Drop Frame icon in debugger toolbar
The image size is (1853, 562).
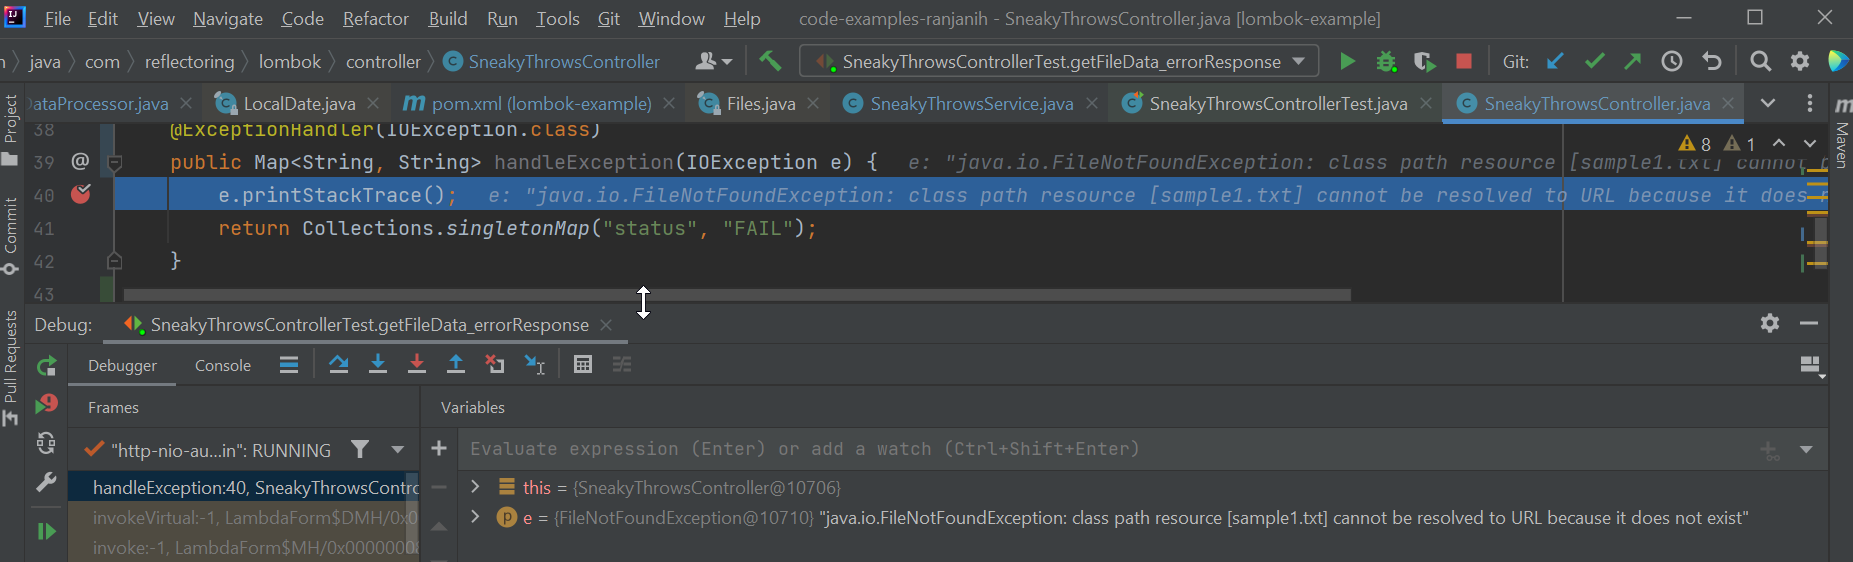[x=495, y=365]
